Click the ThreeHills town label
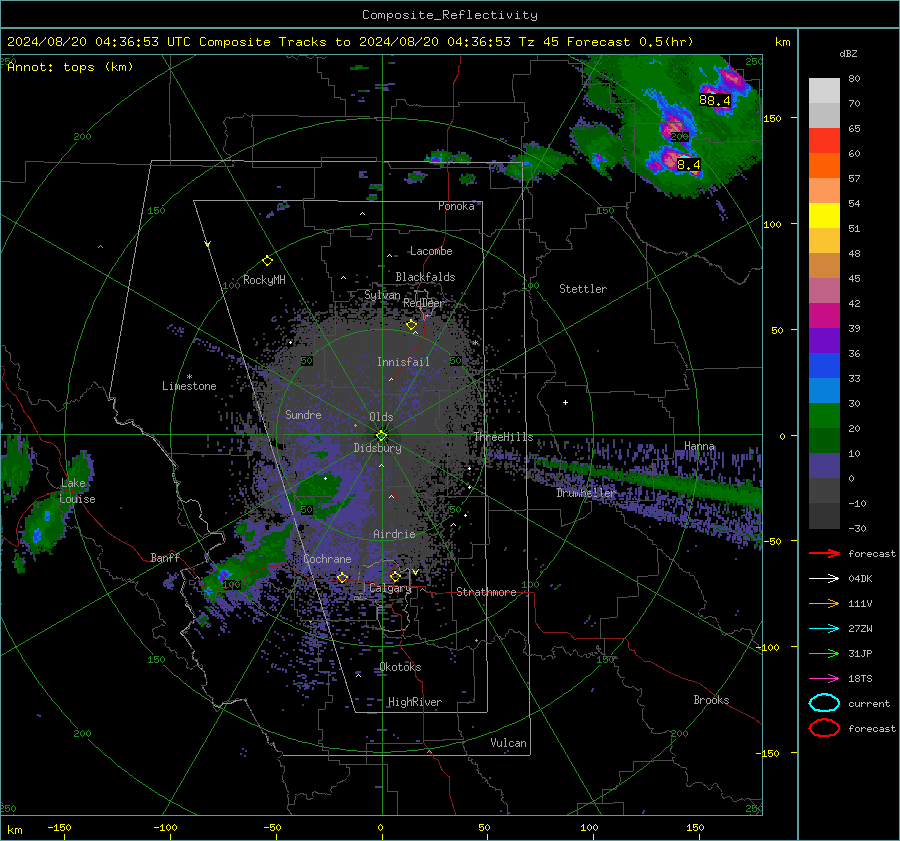900x841 pixels. point(503,437)
